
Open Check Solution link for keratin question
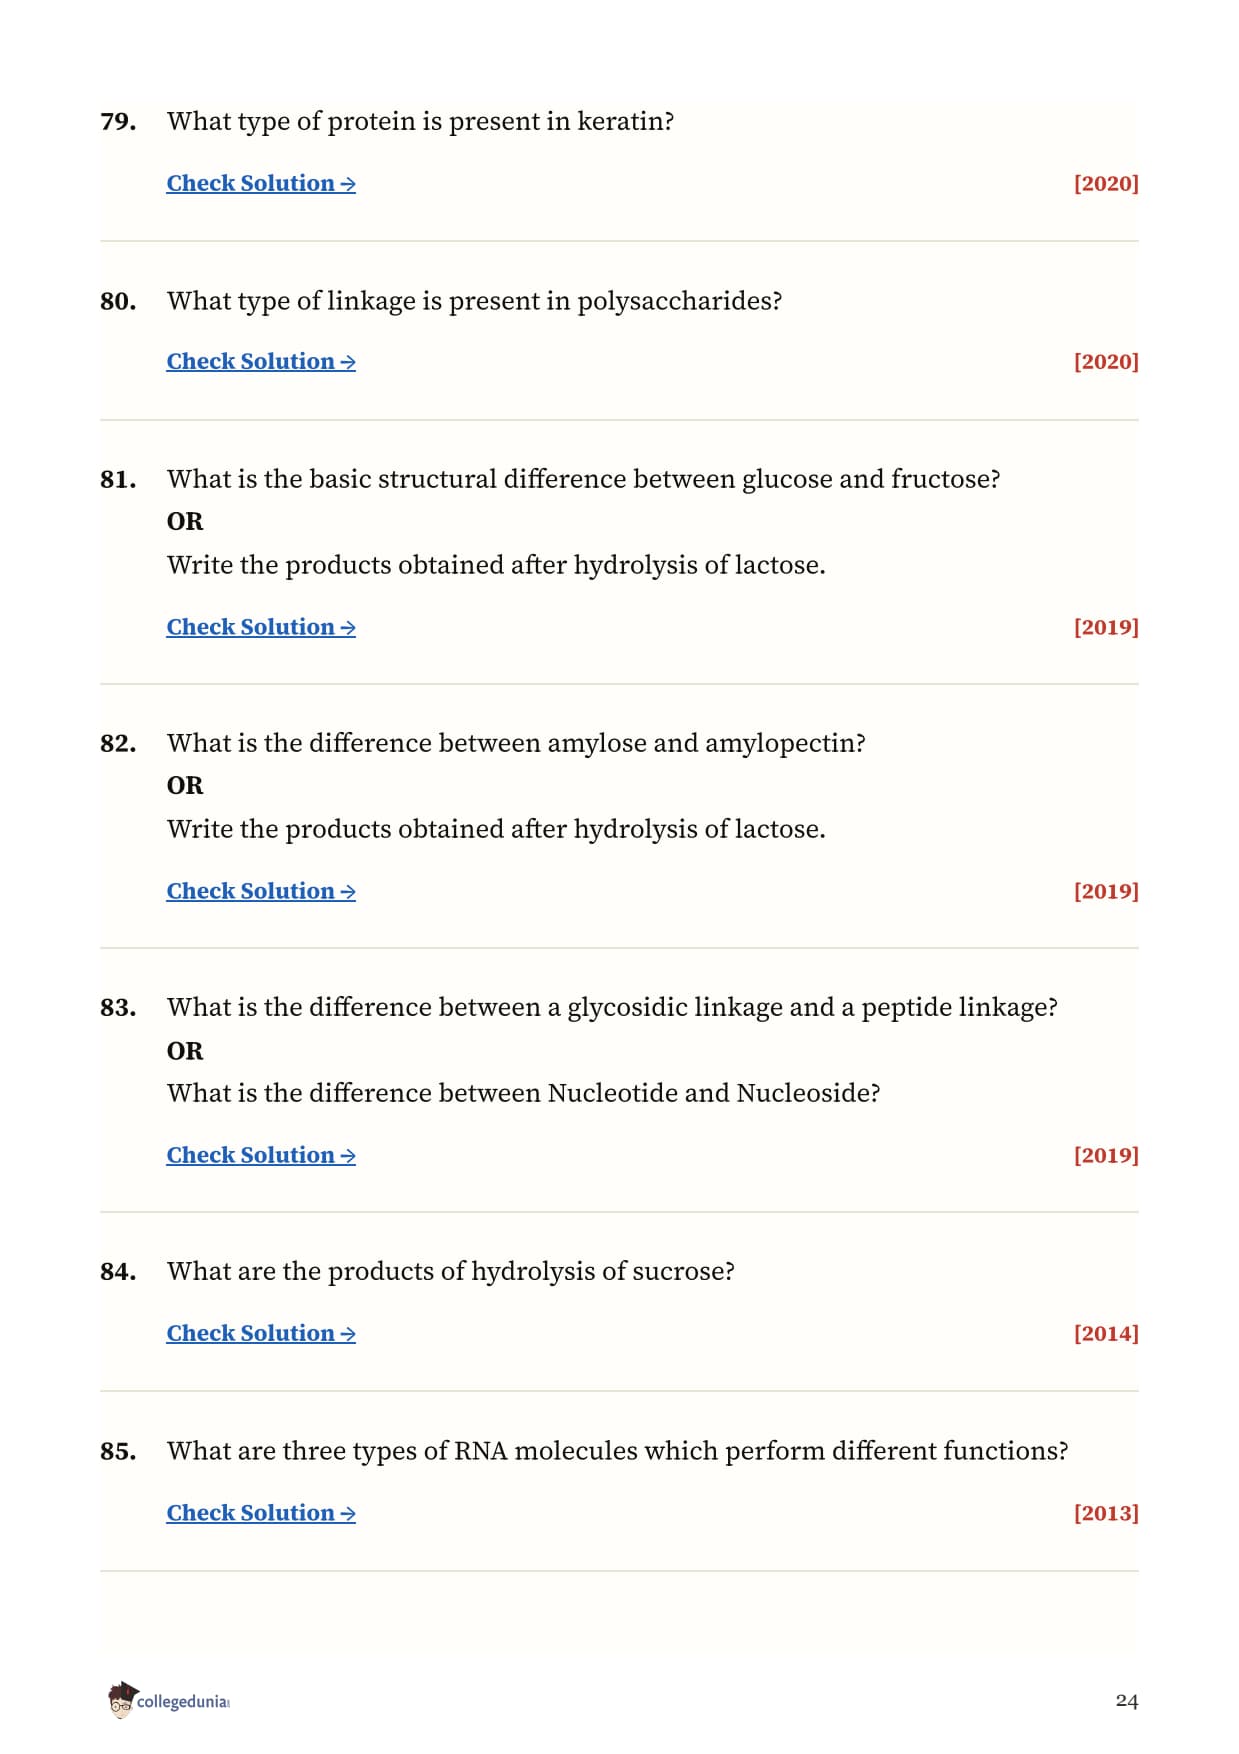(x=261, y=184)
